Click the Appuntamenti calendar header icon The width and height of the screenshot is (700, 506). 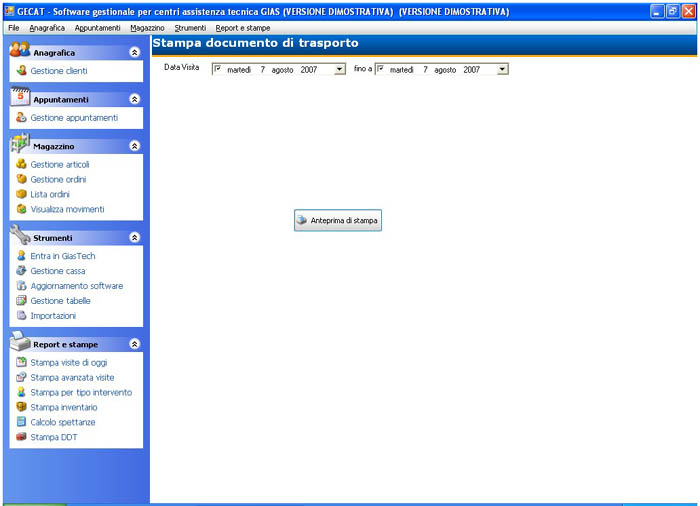[20, 96]
